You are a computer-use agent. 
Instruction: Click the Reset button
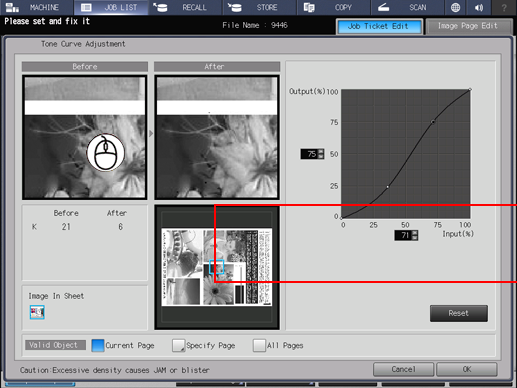[459, 313]
